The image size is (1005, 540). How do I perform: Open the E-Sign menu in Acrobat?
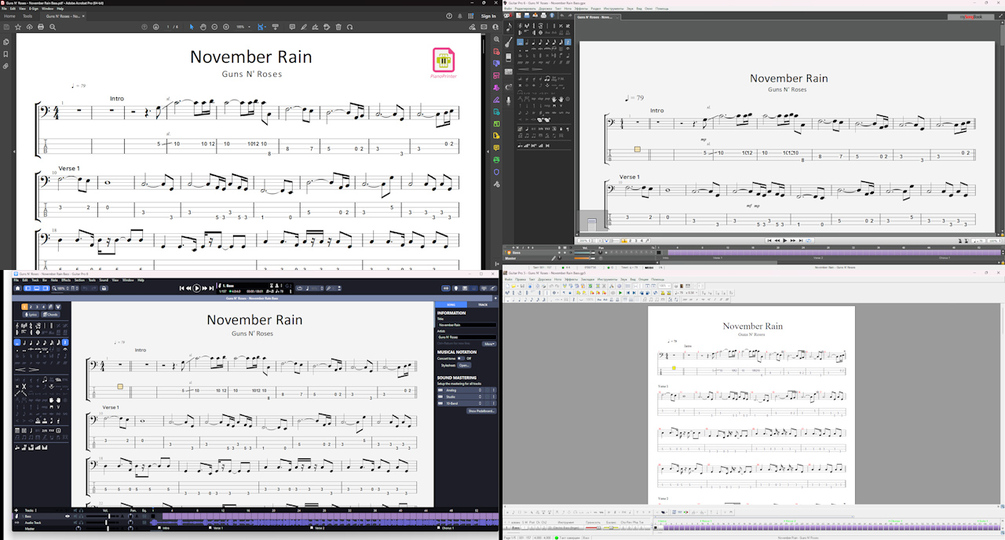pyautogui.click(x=33, y=9)
